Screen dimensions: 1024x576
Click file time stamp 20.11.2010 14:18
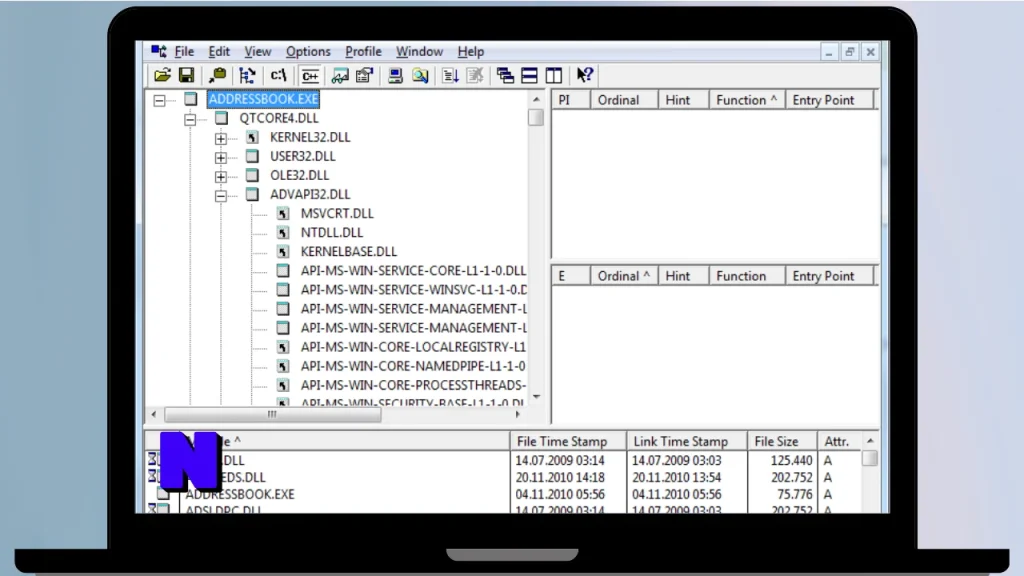(x=560, y=477)
